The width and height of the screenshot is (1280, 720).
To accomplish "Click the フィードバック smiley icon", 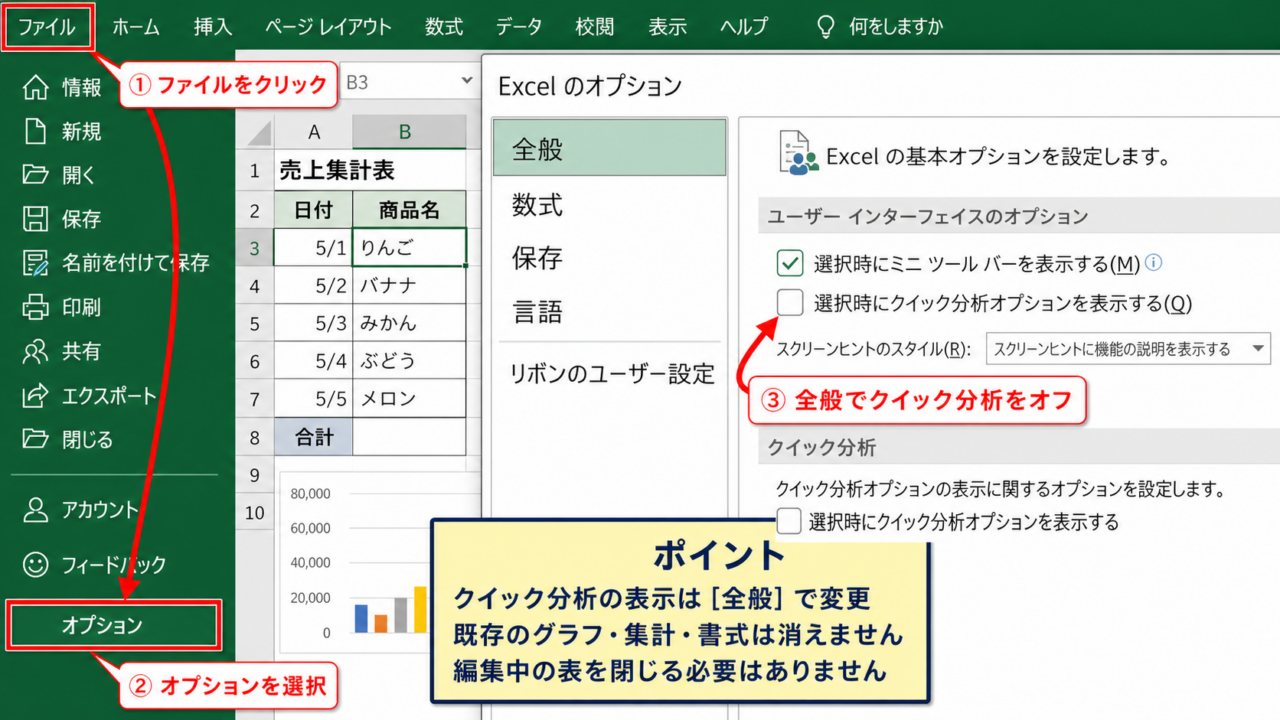I will click(35, 564).
